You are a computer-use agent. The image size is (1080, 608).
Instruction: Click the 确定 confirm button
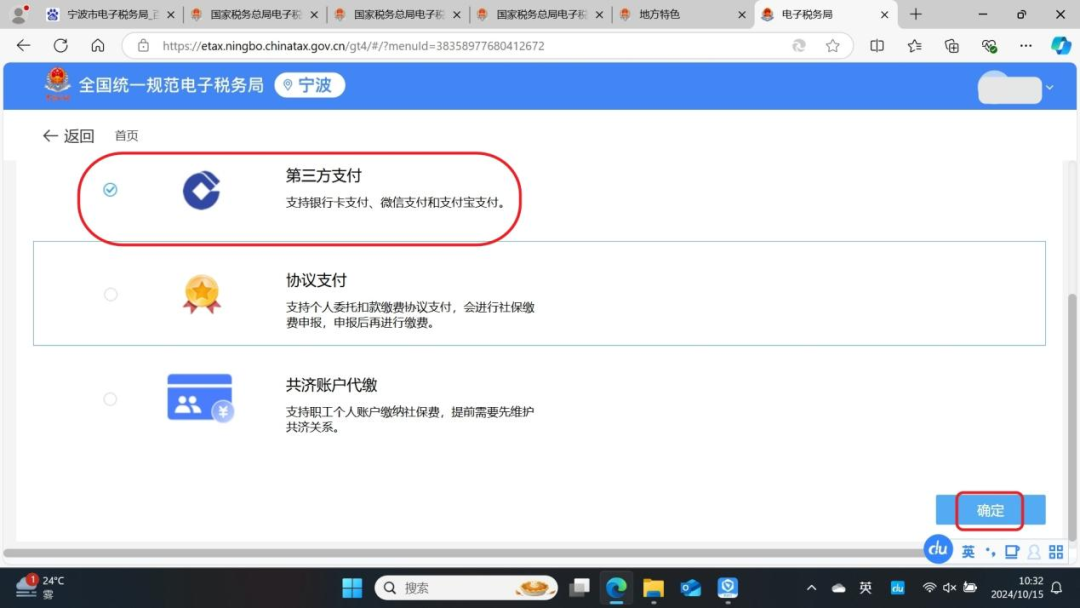click(990, 510)
